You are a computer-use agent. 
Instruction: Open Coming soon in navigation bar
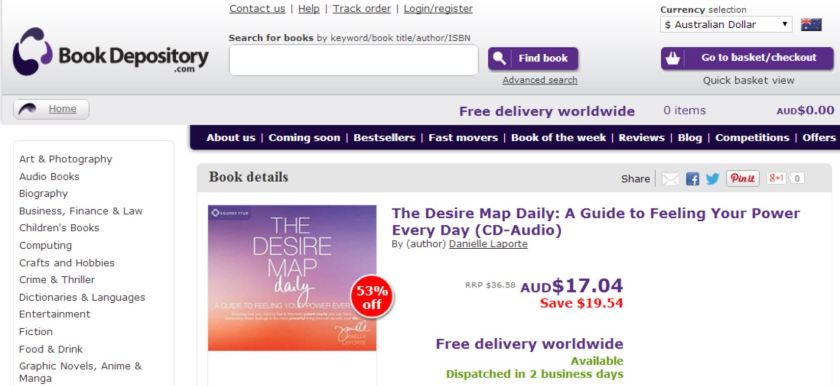pyautogui.click(x=304, y=138)
